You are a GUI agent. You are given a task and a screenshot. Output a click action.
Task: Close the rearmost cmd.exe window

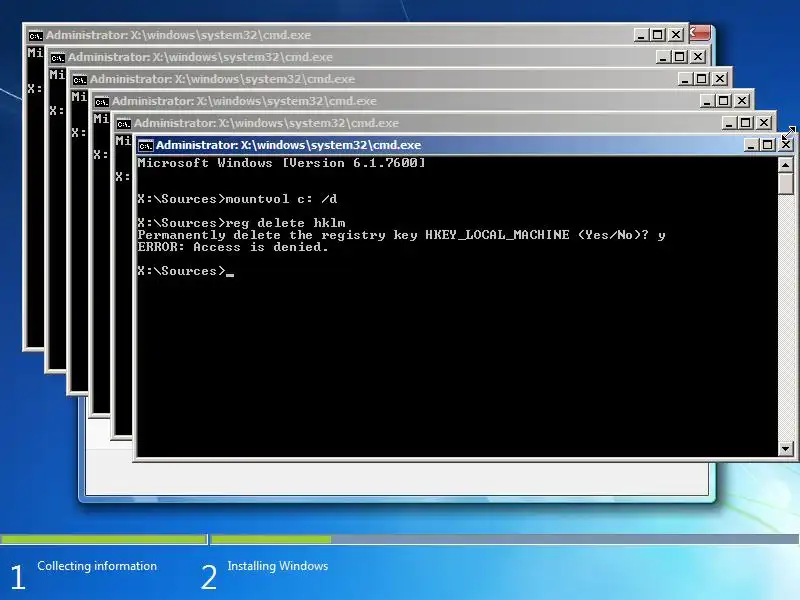(676, 35)
